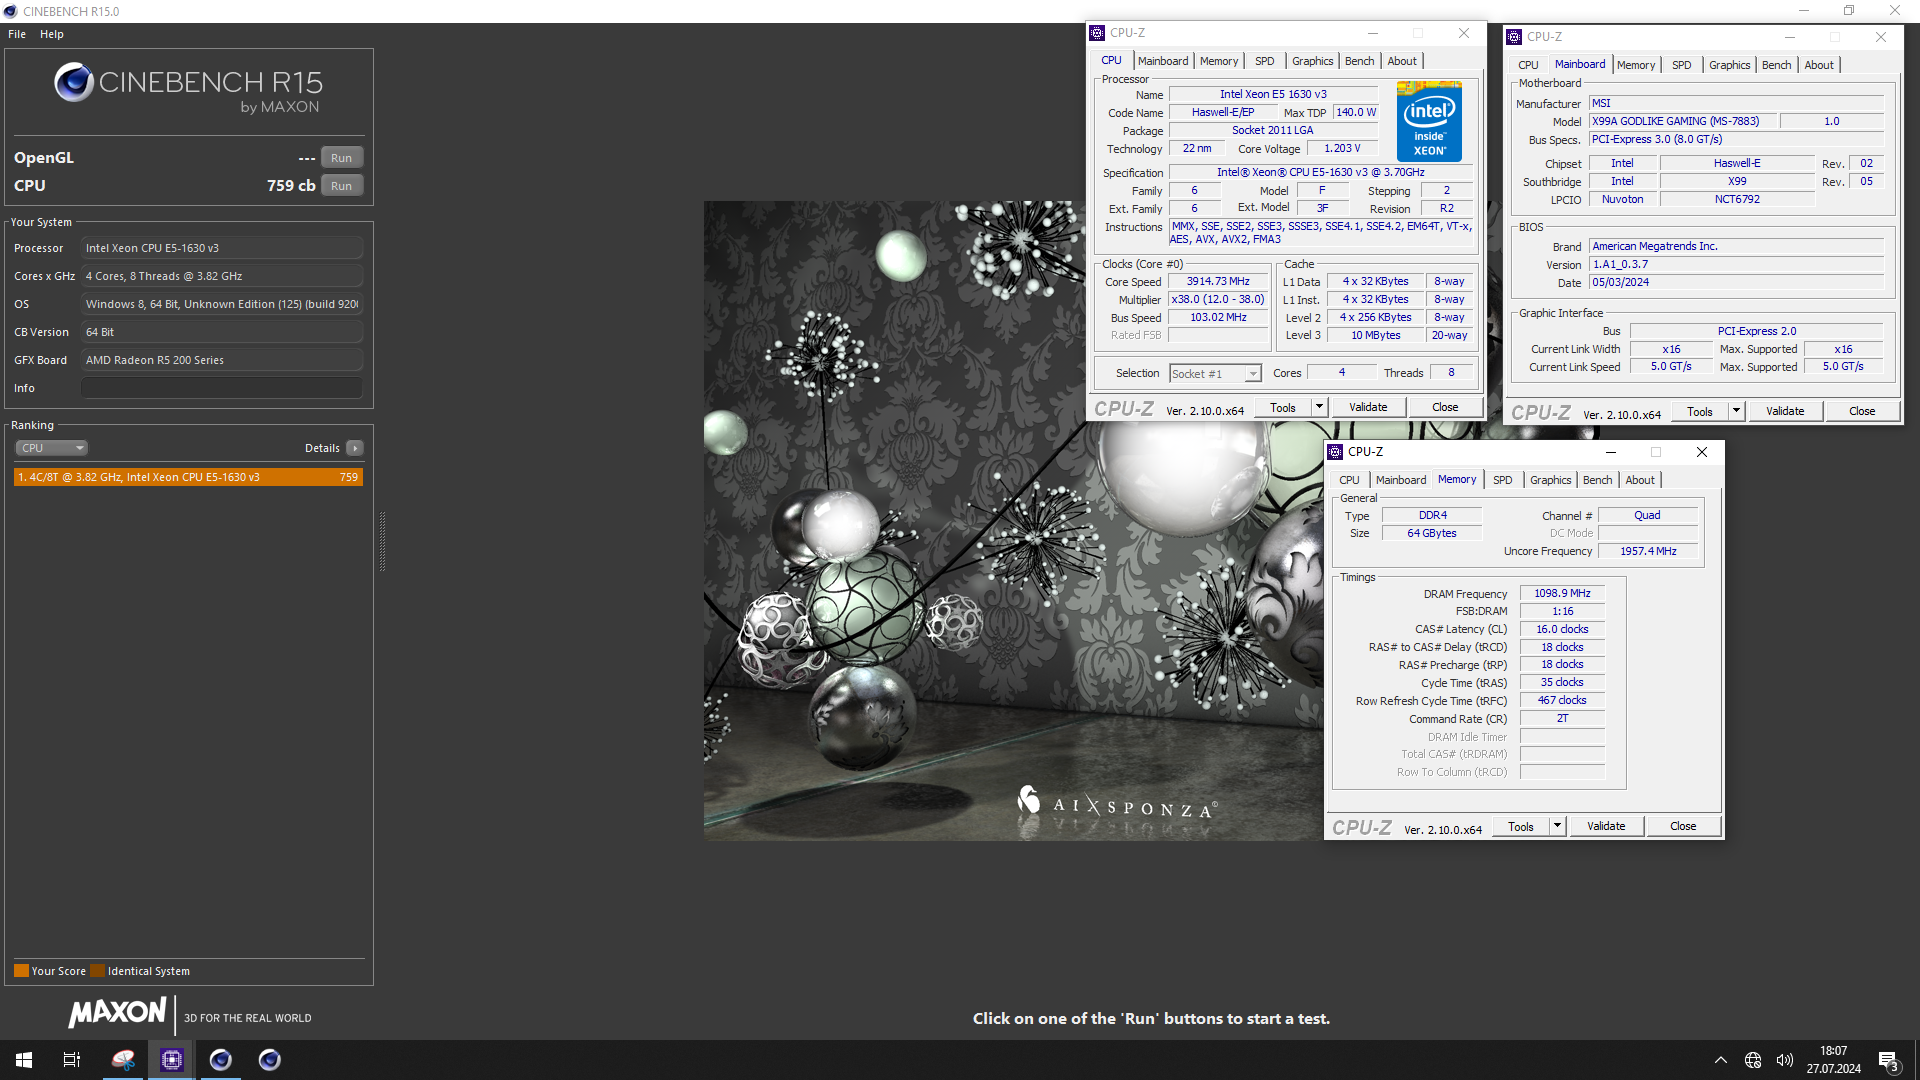
Task: Open volume control tray icon
Action: click(x=1785, y=1060)
